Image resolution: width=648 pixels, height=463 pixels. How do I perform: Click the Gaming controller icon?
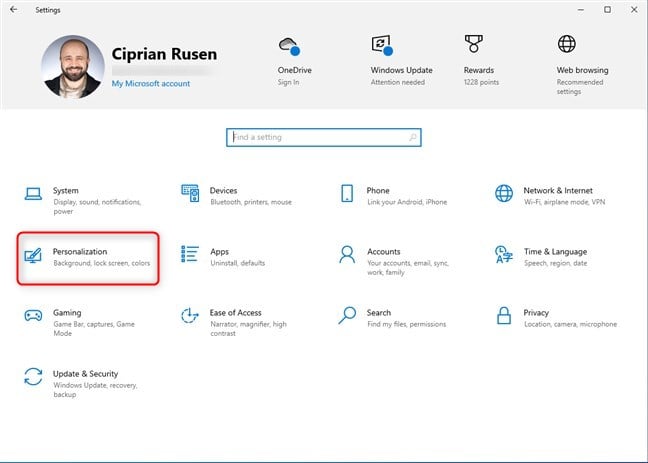(x=33, y=316)
